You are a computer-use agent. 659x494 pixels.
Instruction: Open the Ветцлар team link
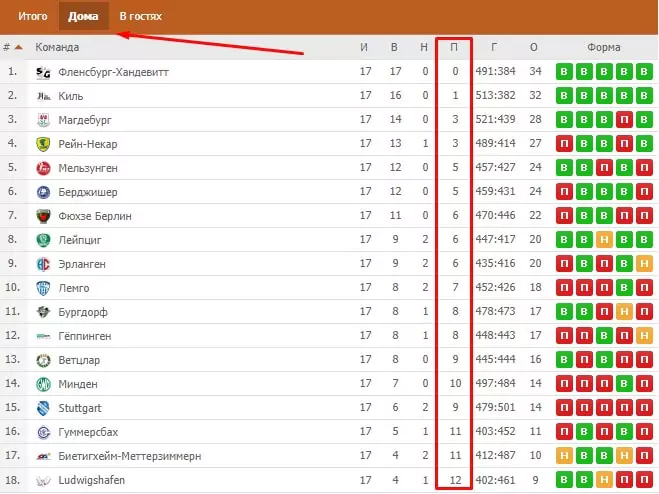pyautogui.click(x=79, y=360)
